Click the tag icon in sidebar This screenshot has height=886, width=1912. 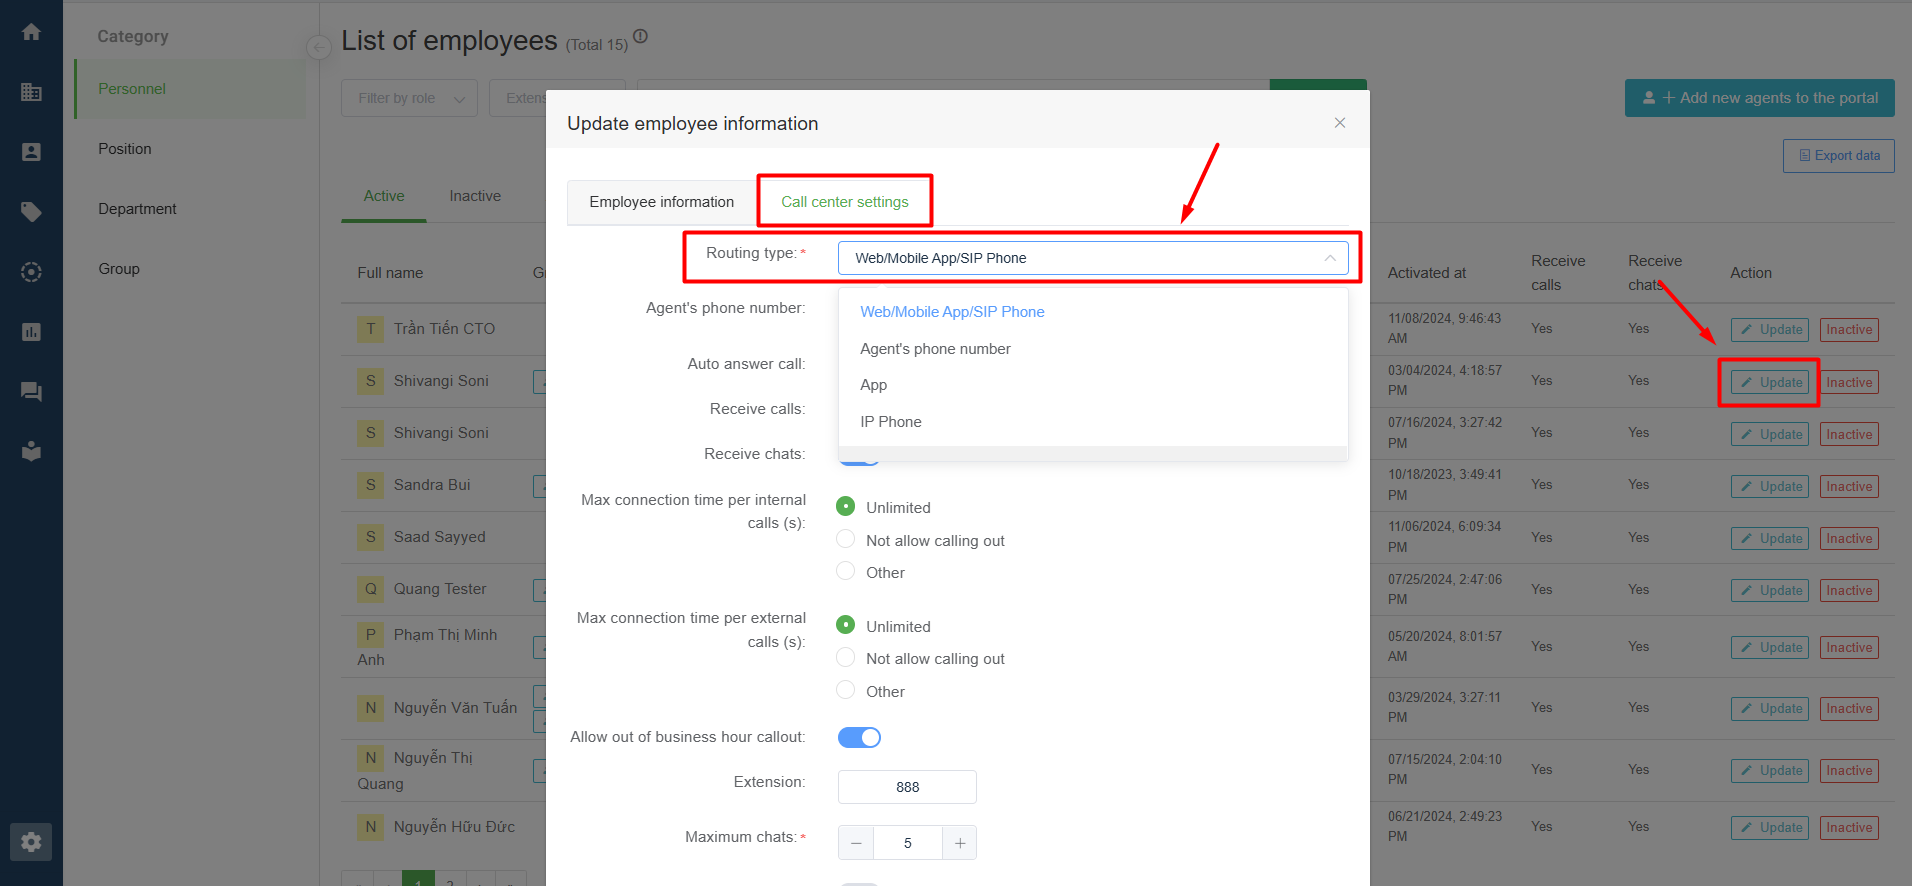[x=31, y=212]
